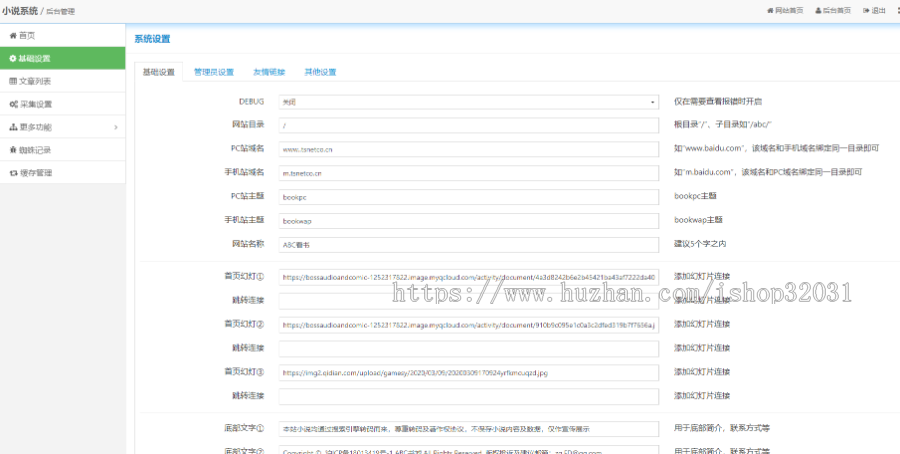Click the 后台首页 link in the top bar
900x454 pixels.
pos(833,11)
